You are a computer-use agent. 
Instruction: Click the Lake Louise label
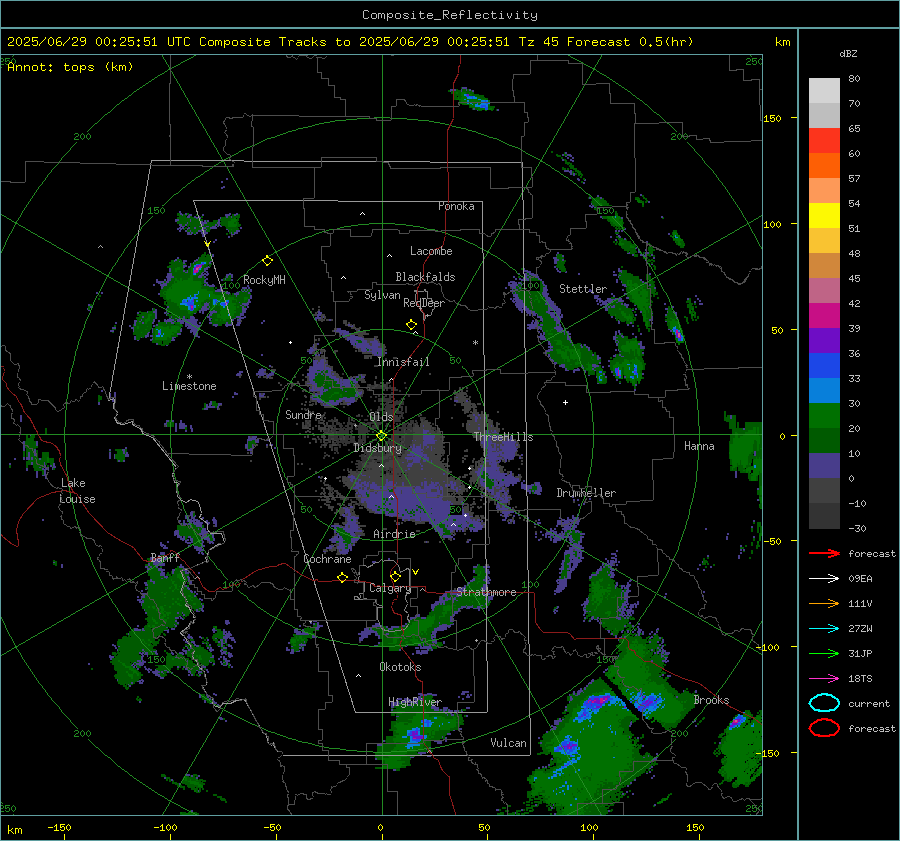78,491
